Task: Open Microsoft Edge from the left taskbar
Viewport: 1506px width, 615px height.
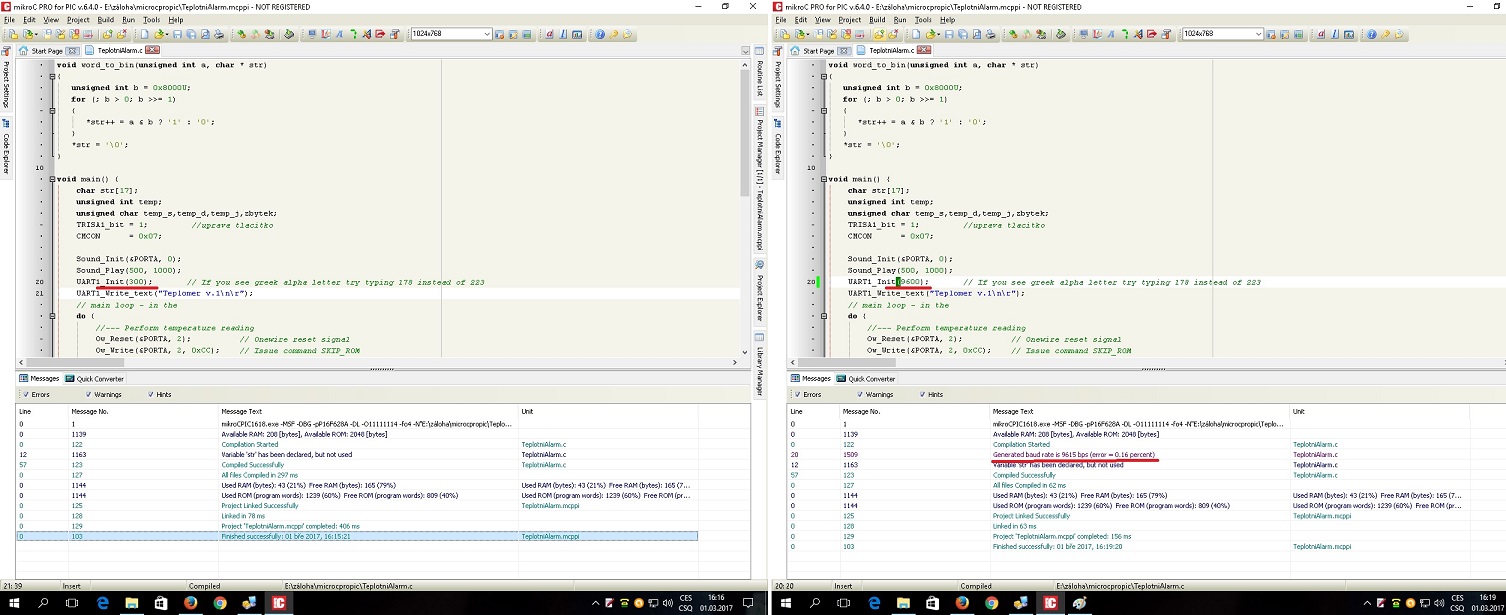Action: tap(102, 603)
